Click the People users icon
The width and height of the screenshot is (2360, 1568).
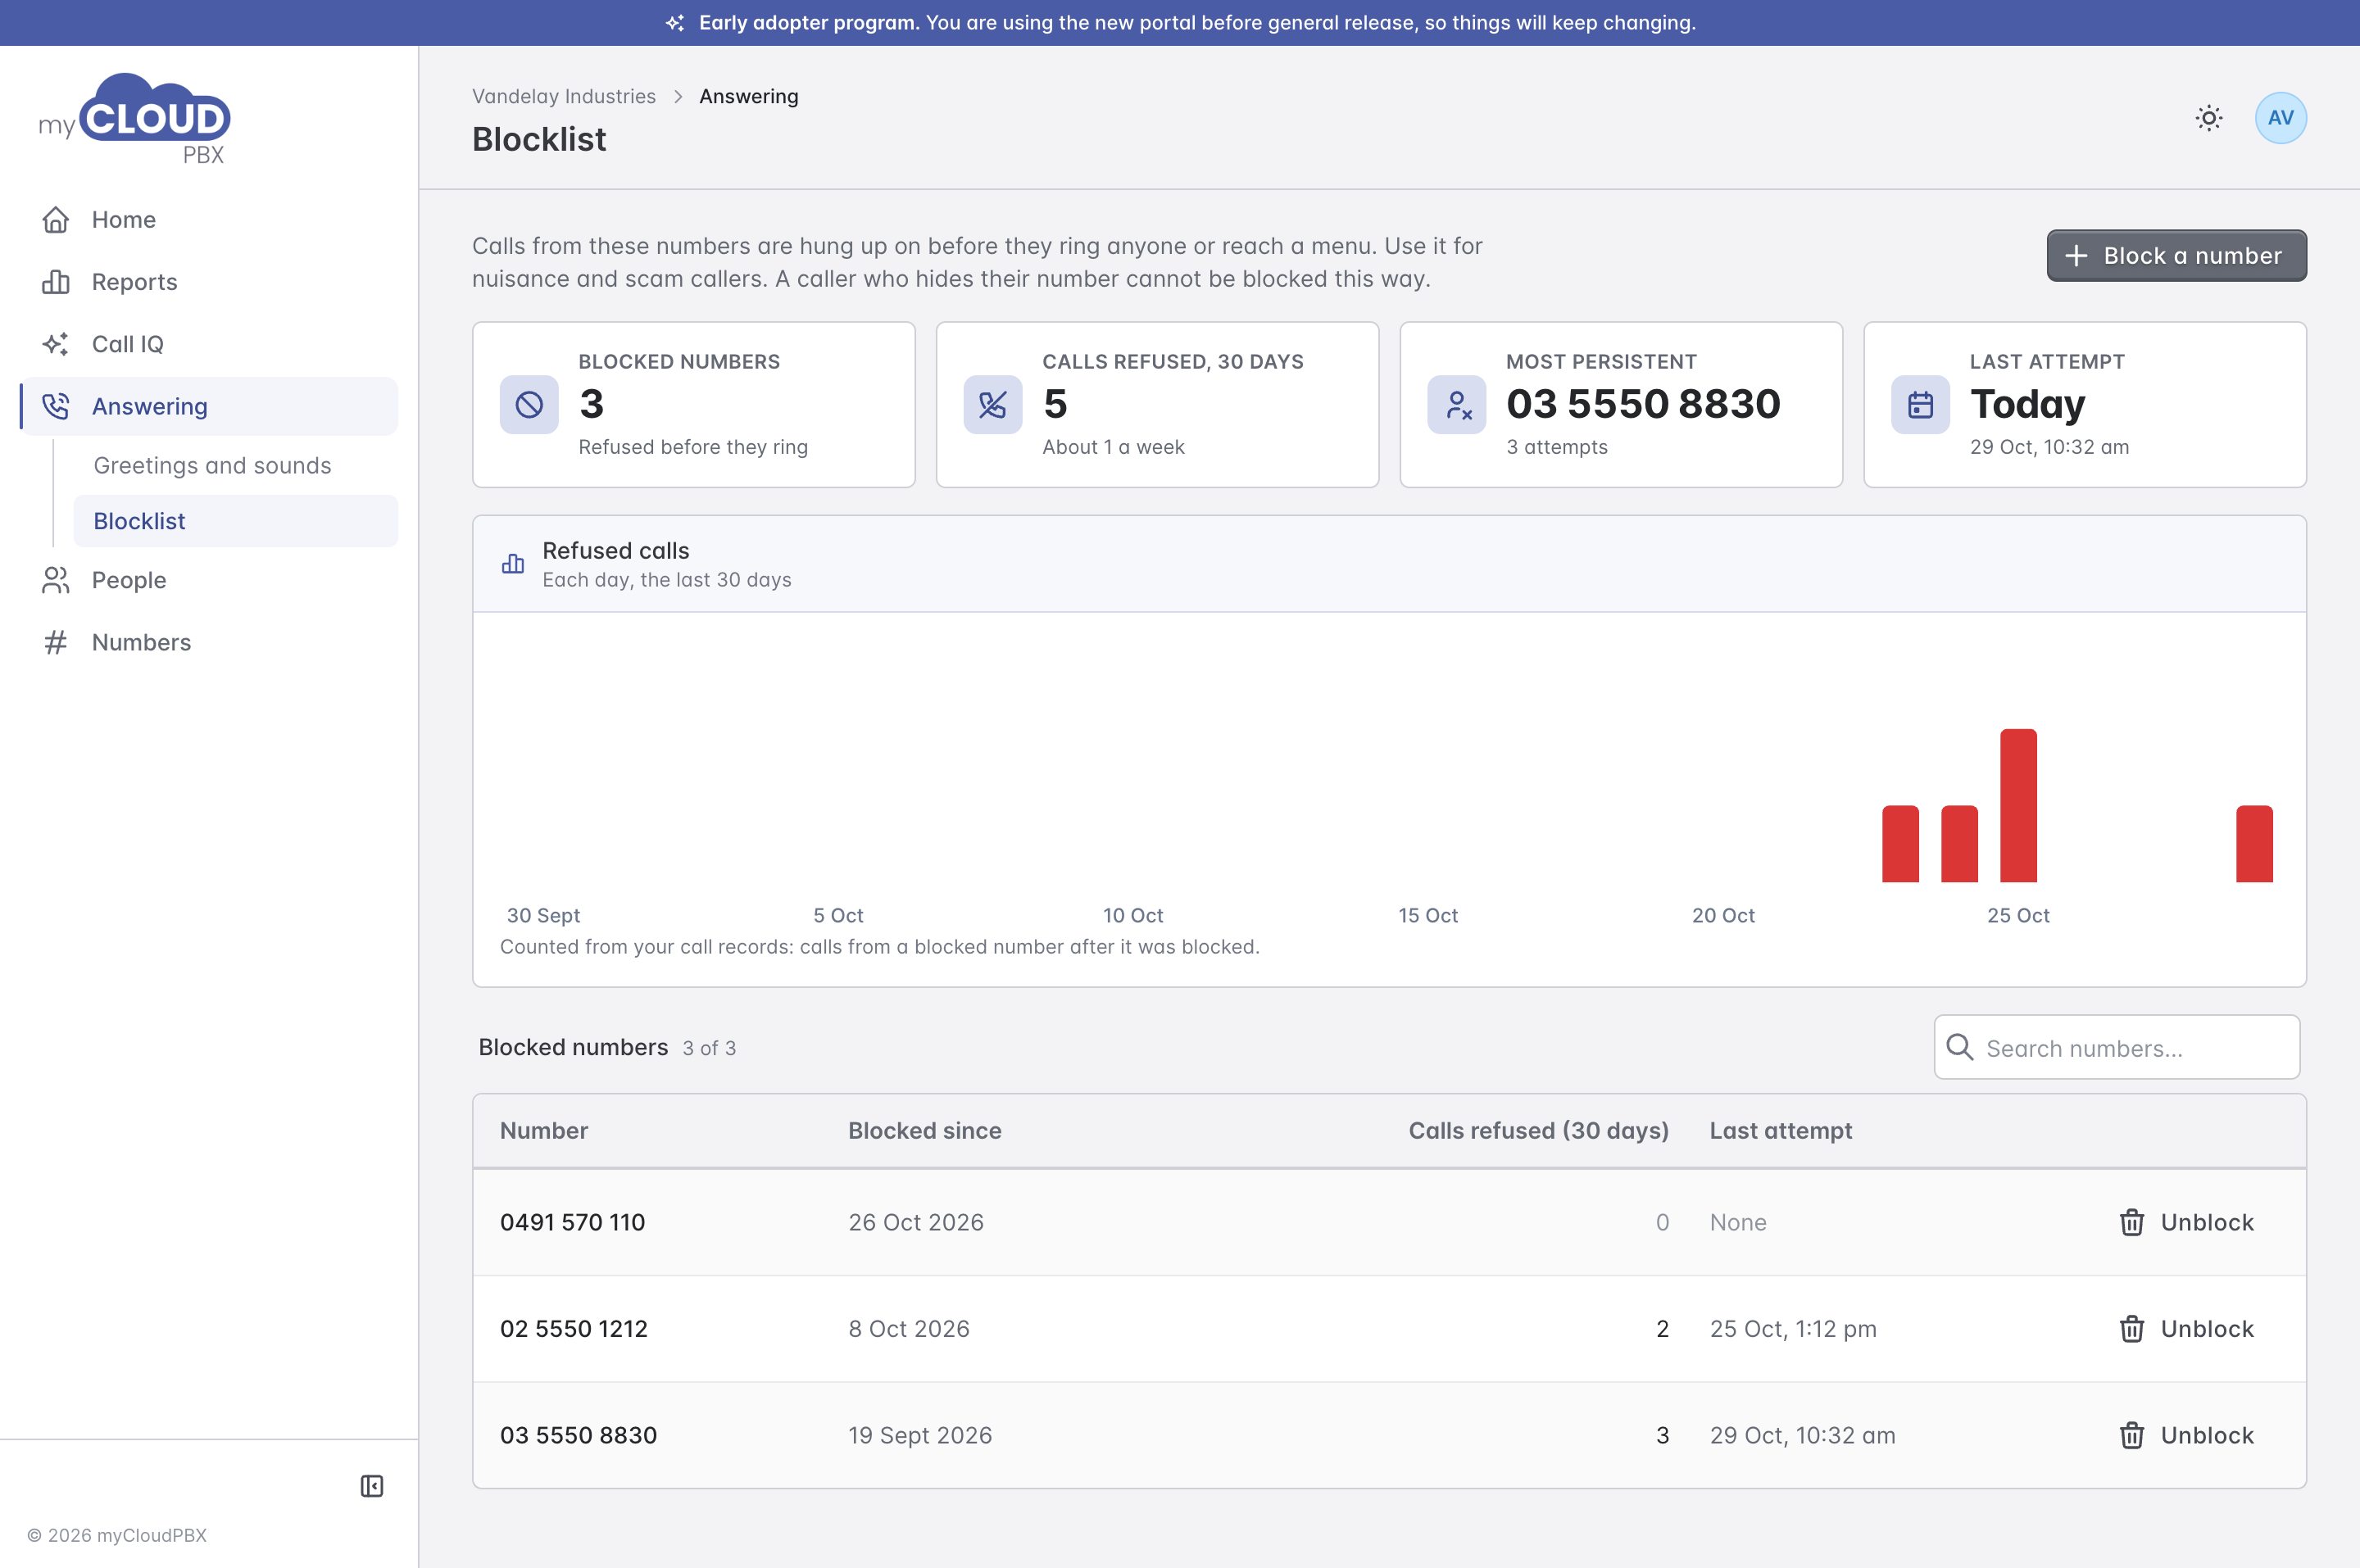(x=56, y=580)
